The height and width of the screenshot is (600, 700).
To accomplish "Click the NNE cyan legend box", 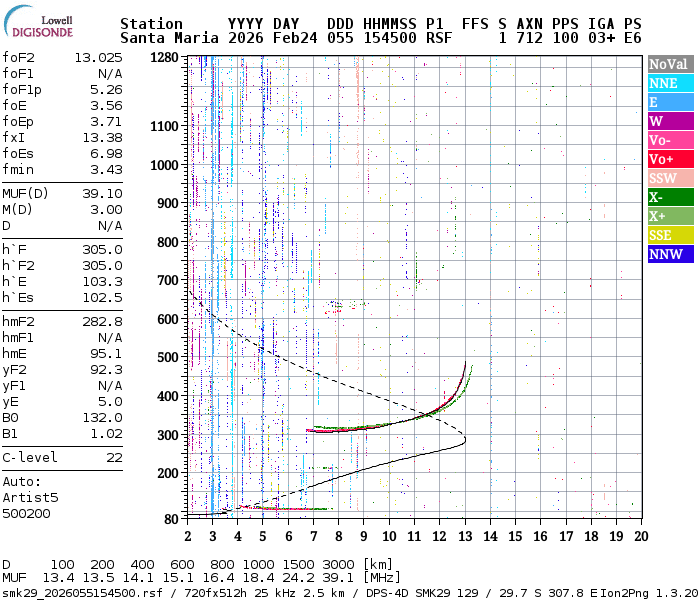I will point(671,83).
